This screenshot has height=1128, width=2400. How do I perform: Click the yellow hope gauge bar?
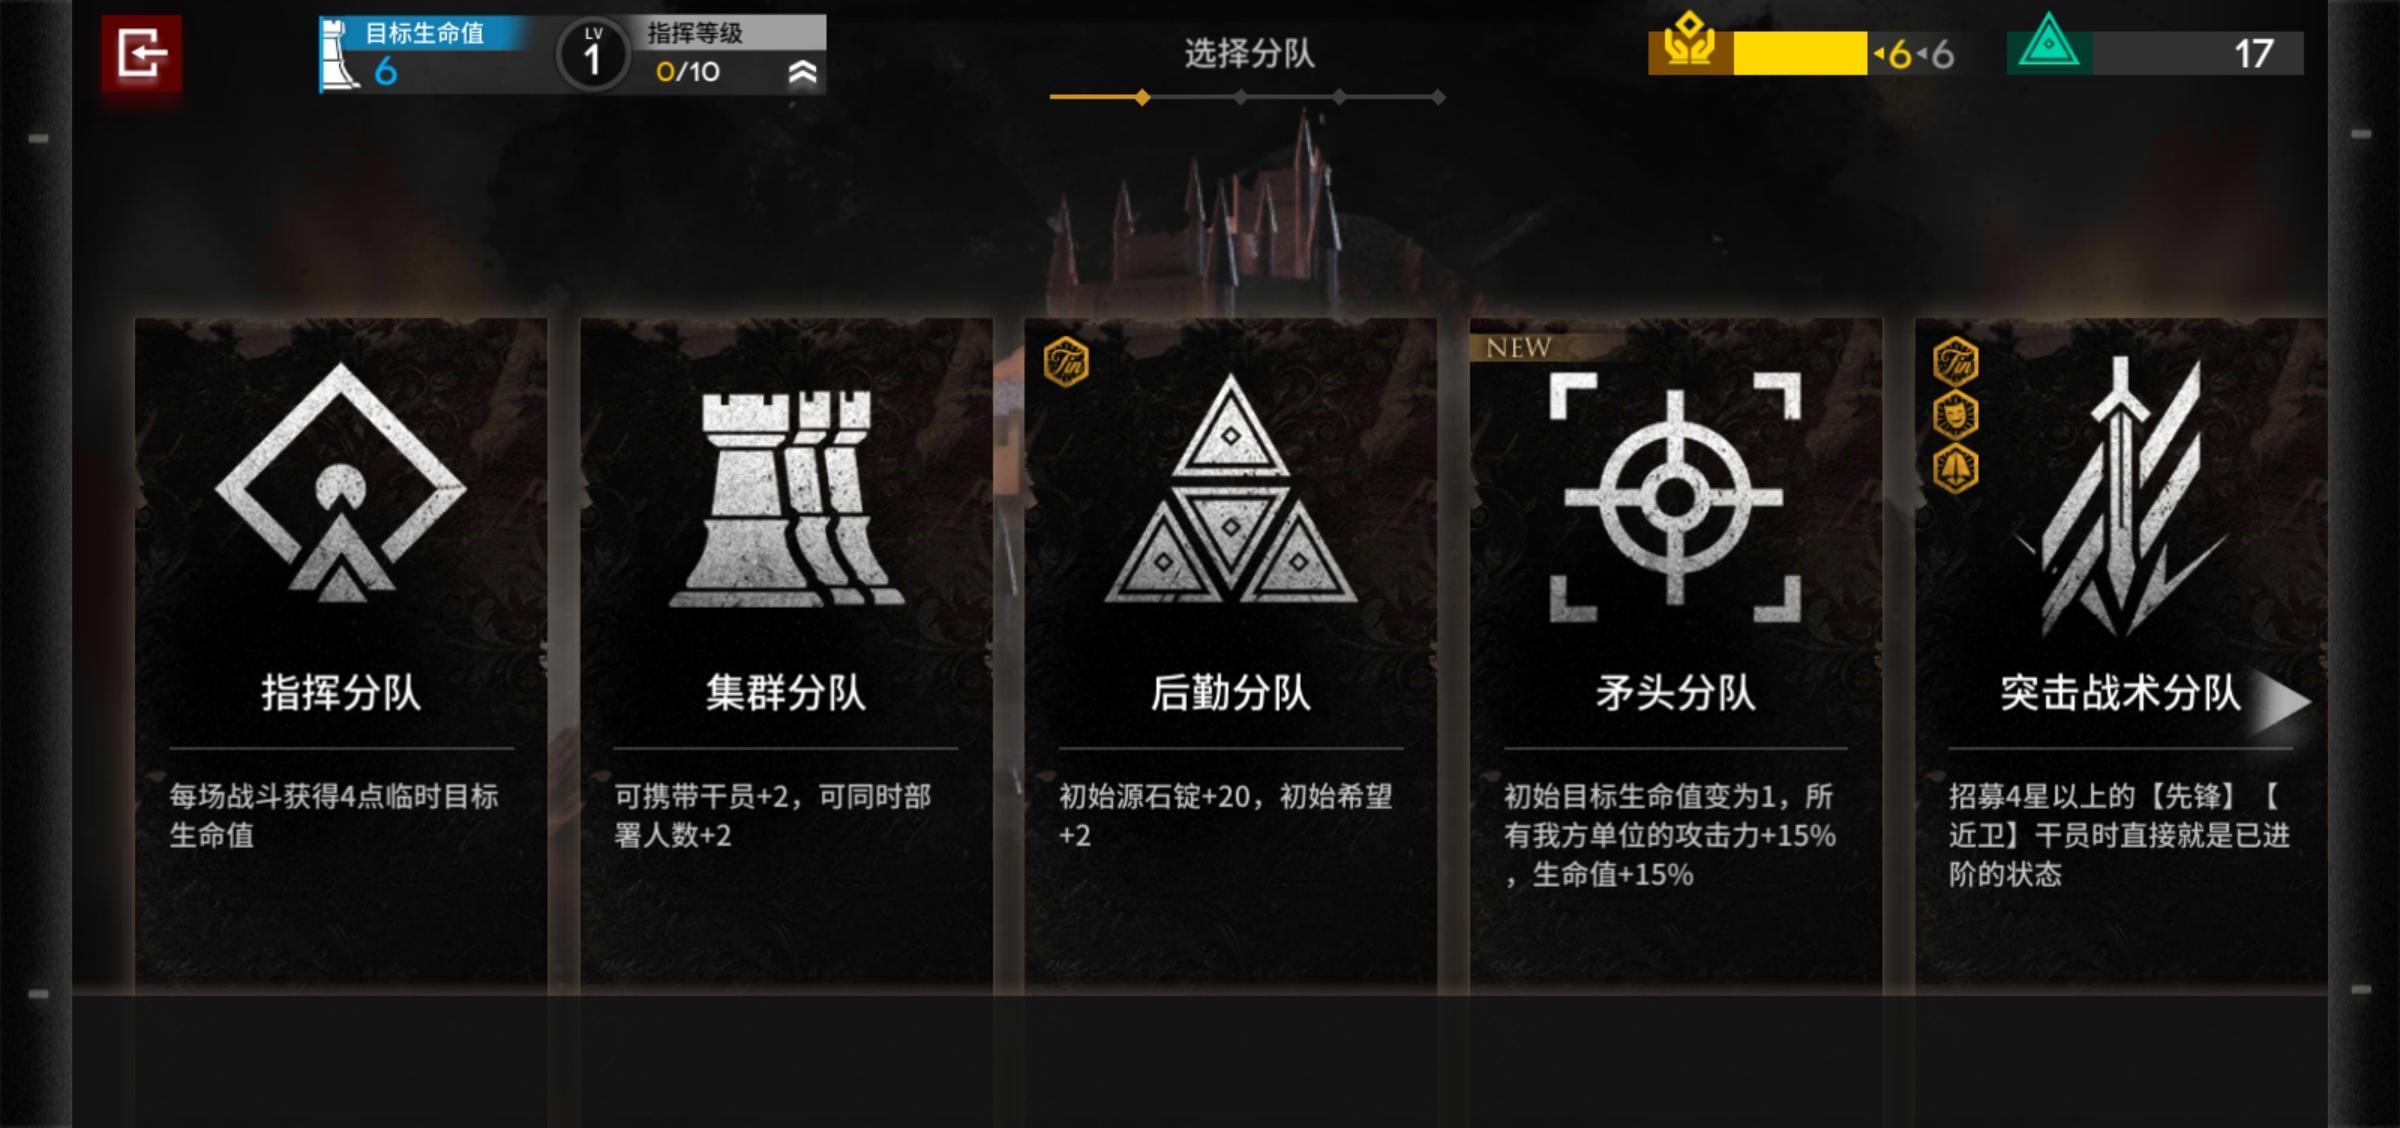1799,53
